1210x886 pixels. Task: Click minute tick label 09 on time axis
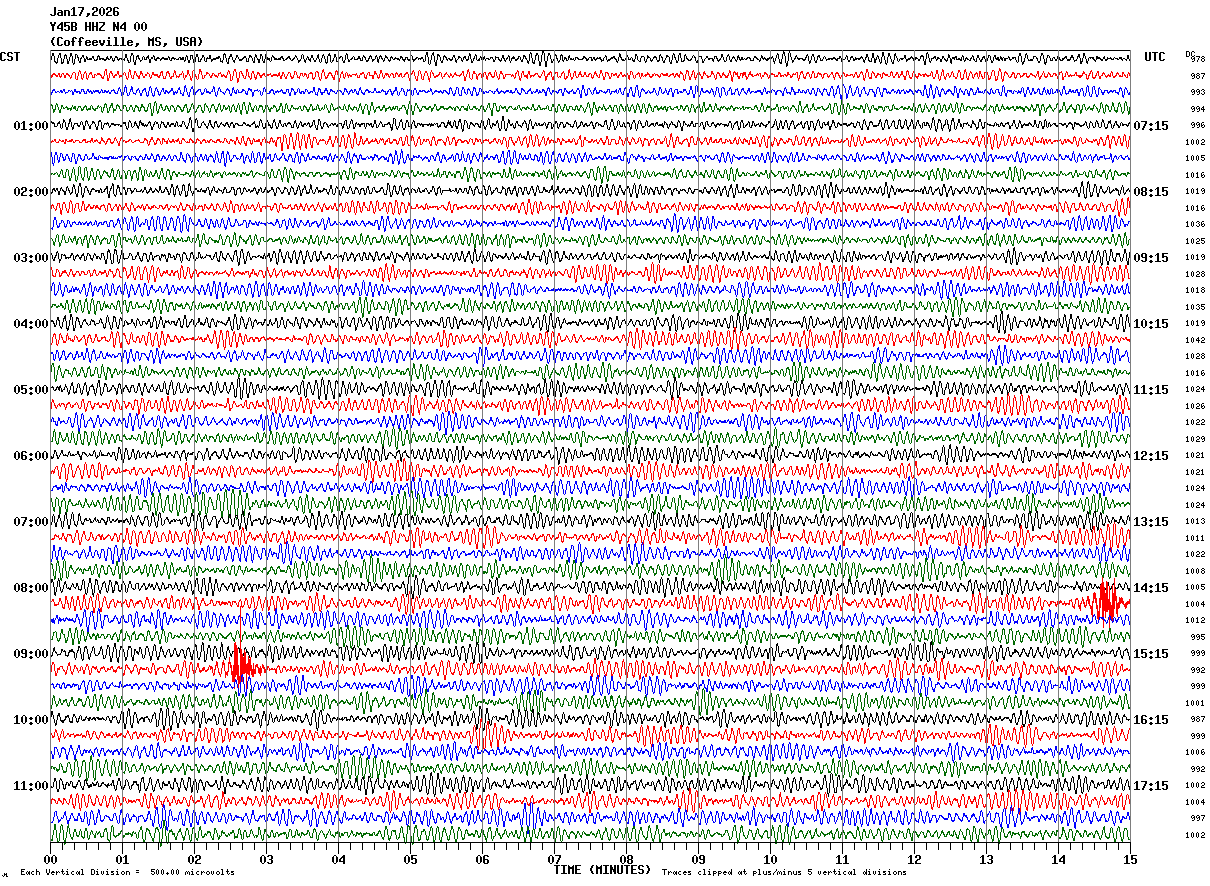[698, 859]
